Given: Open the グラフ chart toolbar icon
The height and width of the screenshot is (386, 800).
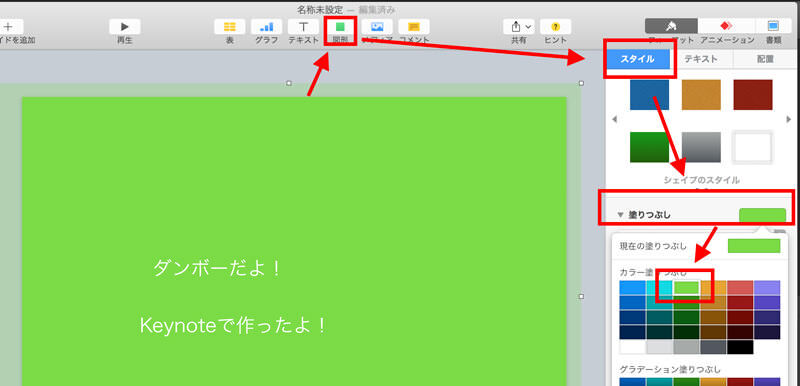Looking at the screenshot, I should [x=266, y=27].
